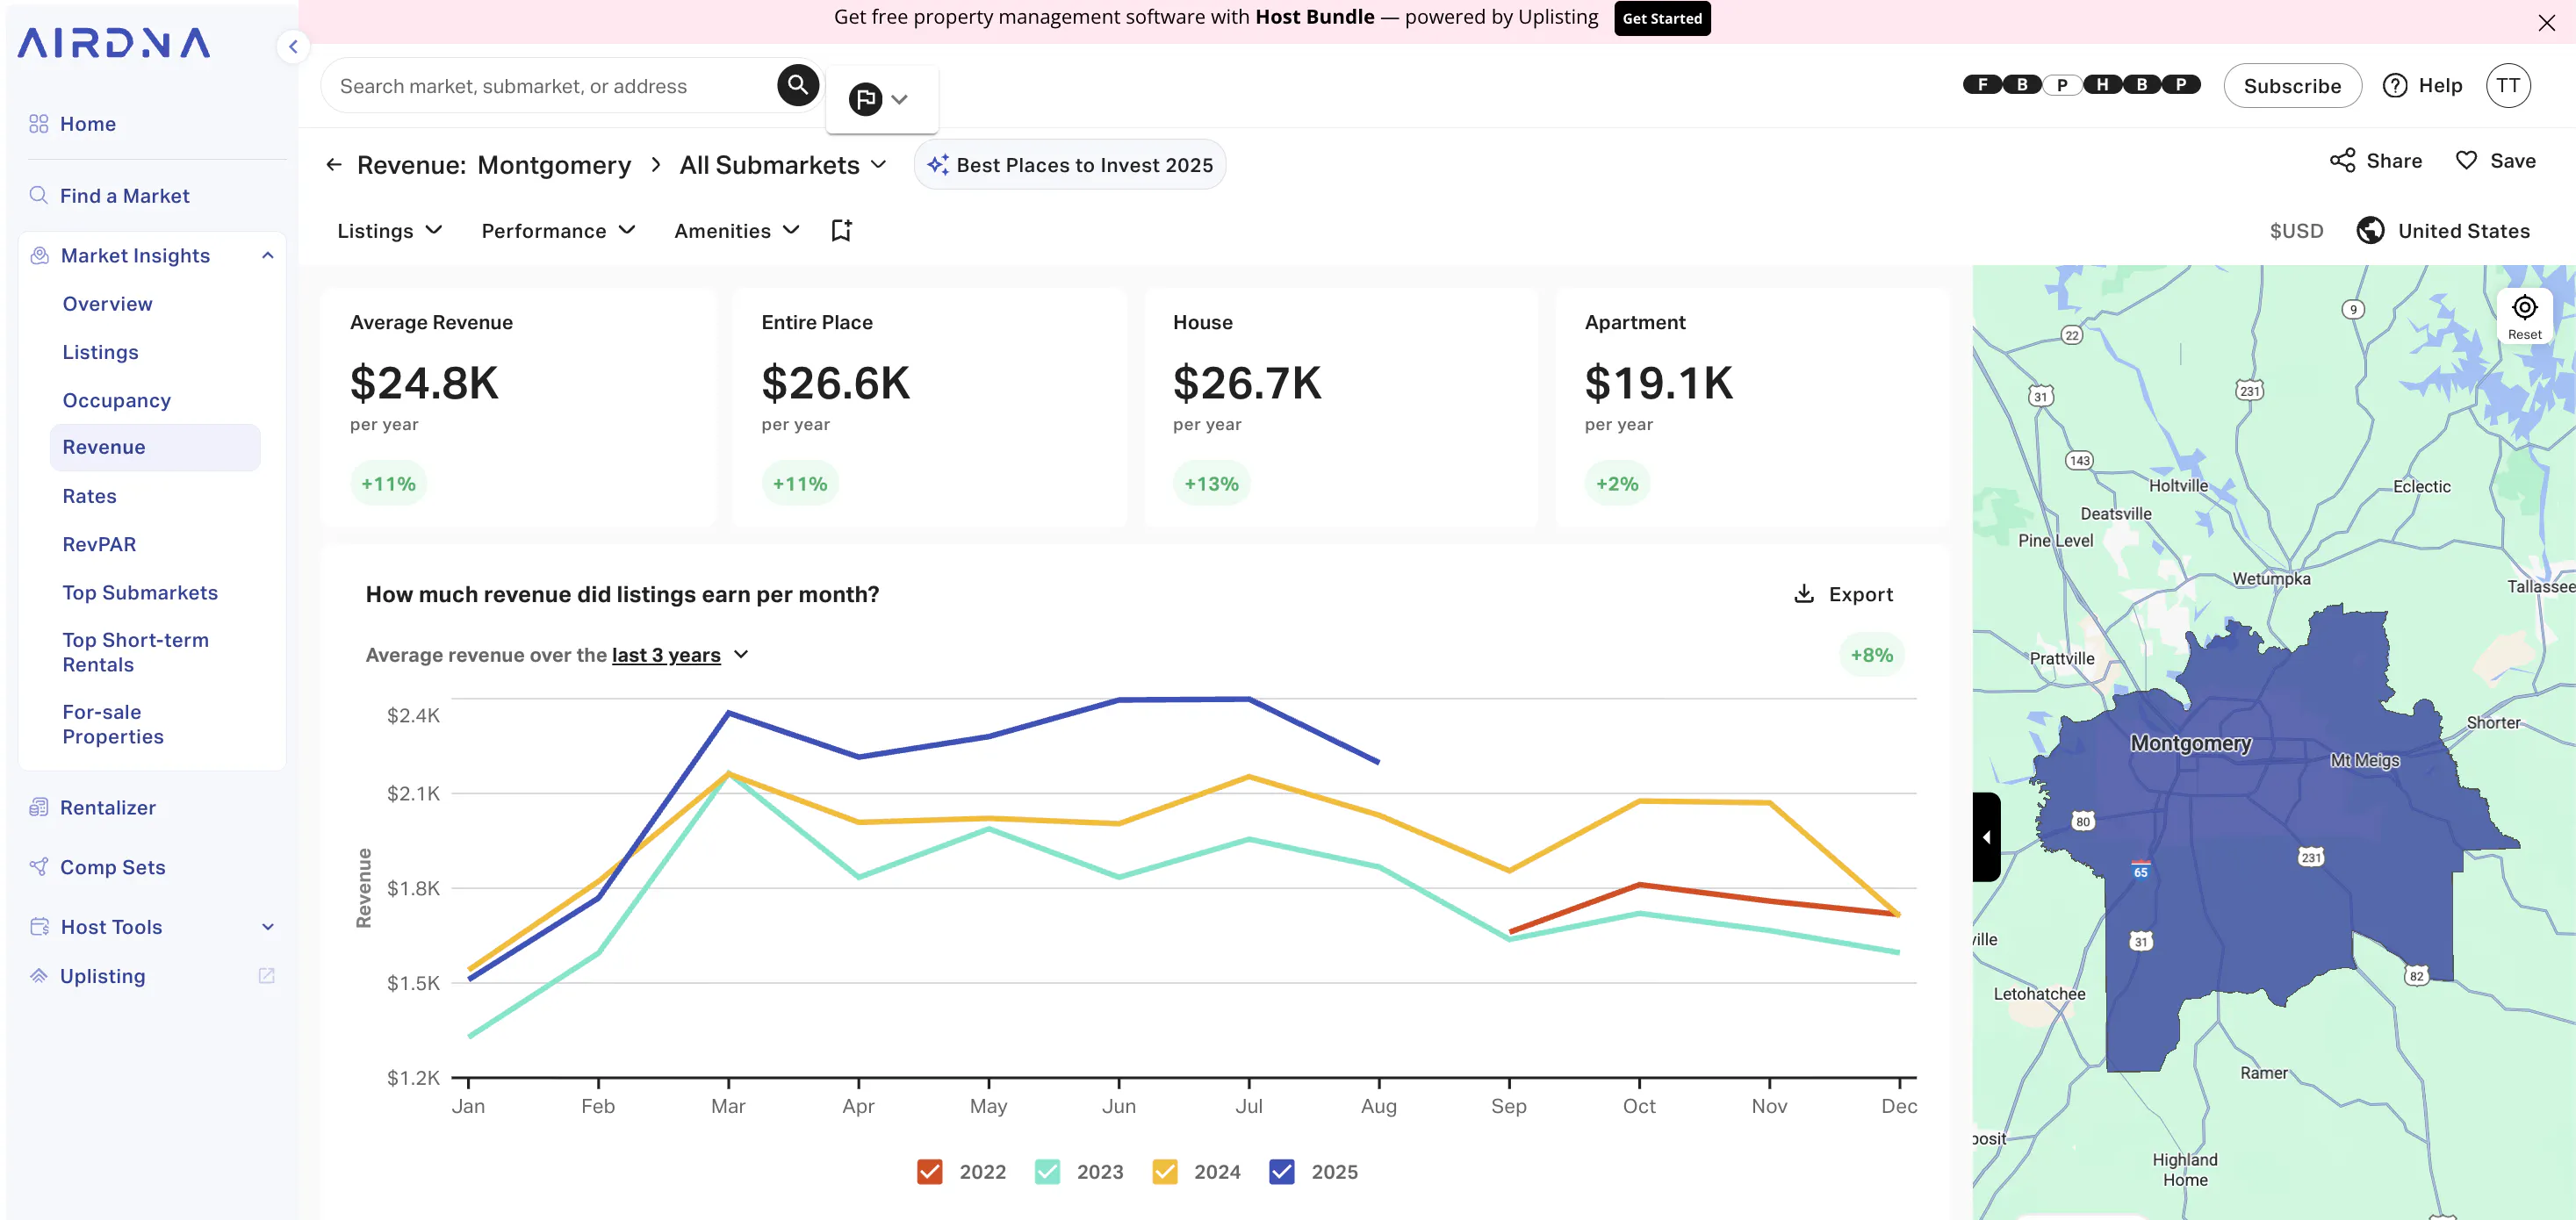
Task: Expand the All Submarkets dropdown
Action: (x=783, y=165)
